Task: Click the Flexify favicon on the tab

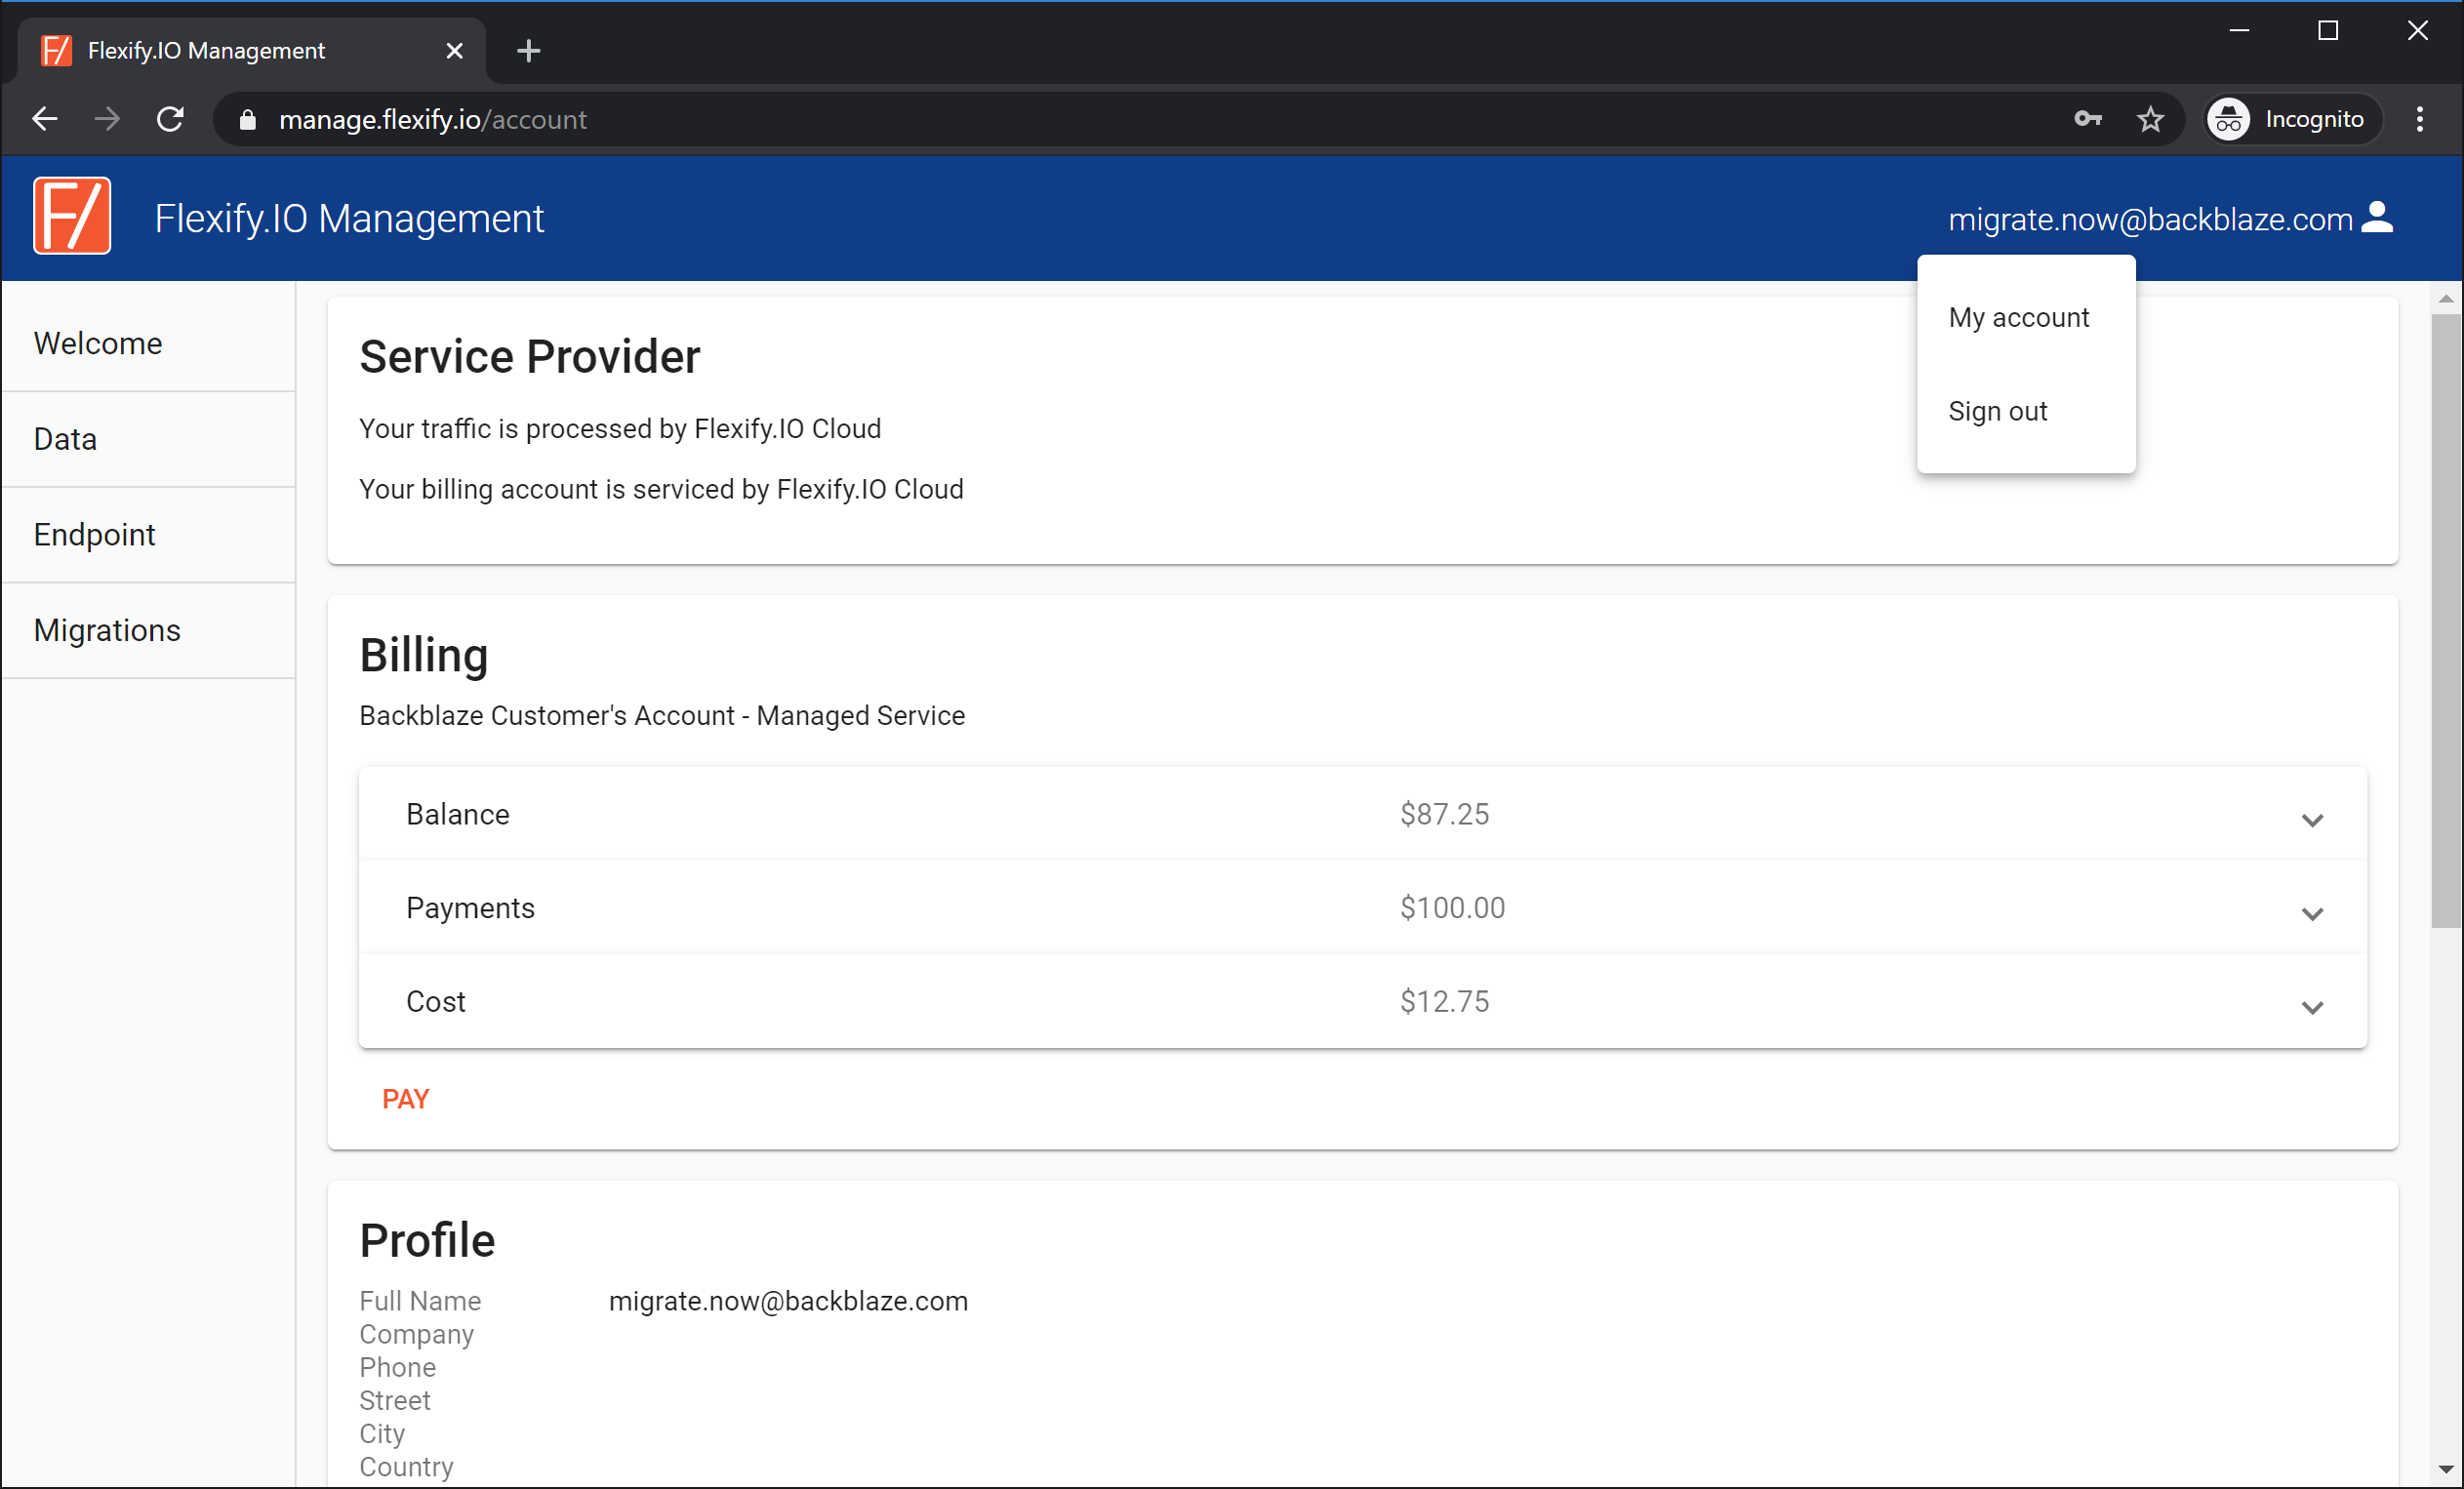Action: tap(56, 50)
